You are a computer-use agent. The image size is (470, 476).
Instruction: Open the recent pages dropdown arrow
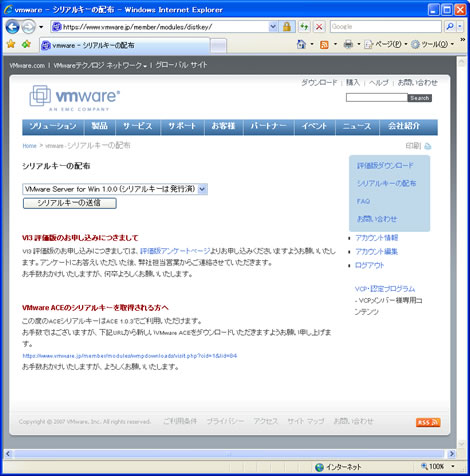tap(41, 27)
